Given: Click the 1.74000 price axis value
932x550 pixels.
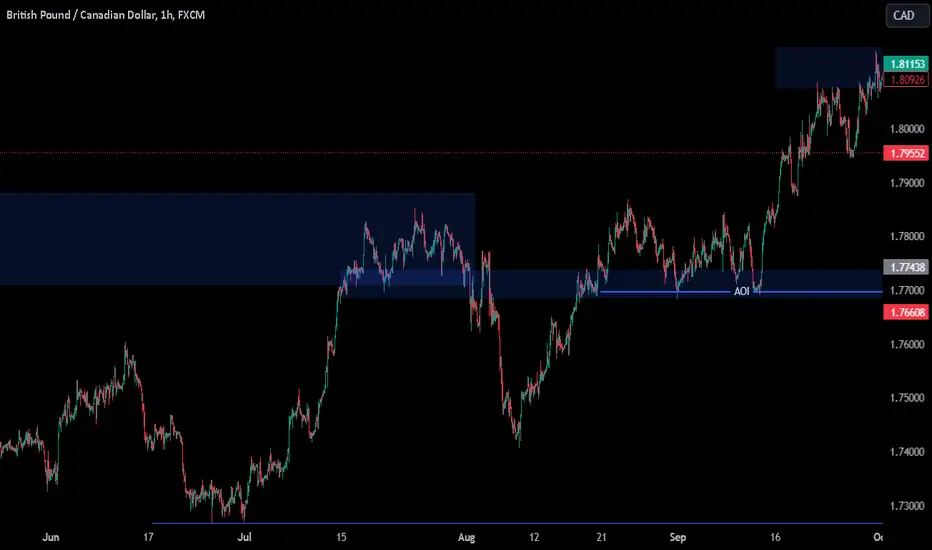Looking at the screenshot, I should coord(907,452).
